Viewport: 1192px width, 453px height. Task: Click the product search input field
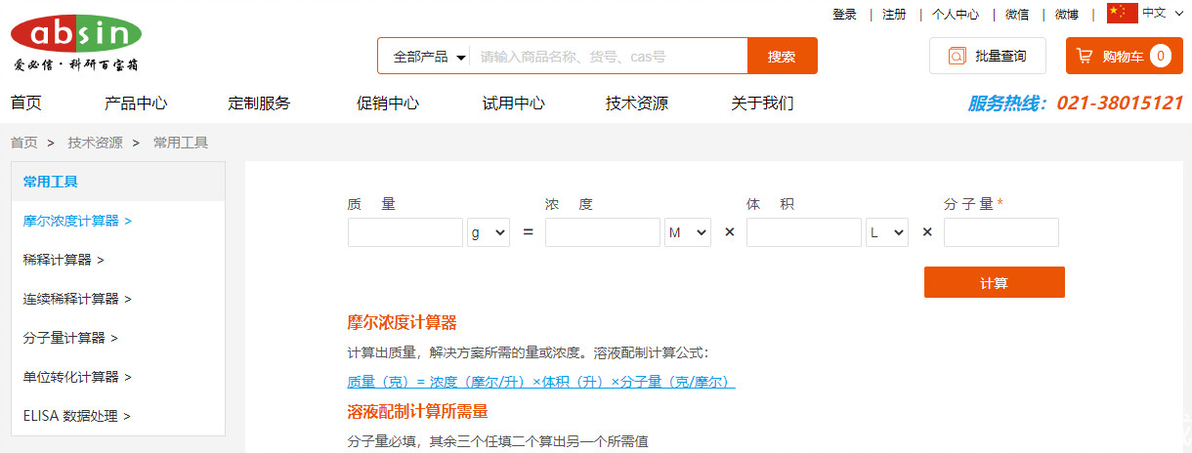tap(608, 57)
